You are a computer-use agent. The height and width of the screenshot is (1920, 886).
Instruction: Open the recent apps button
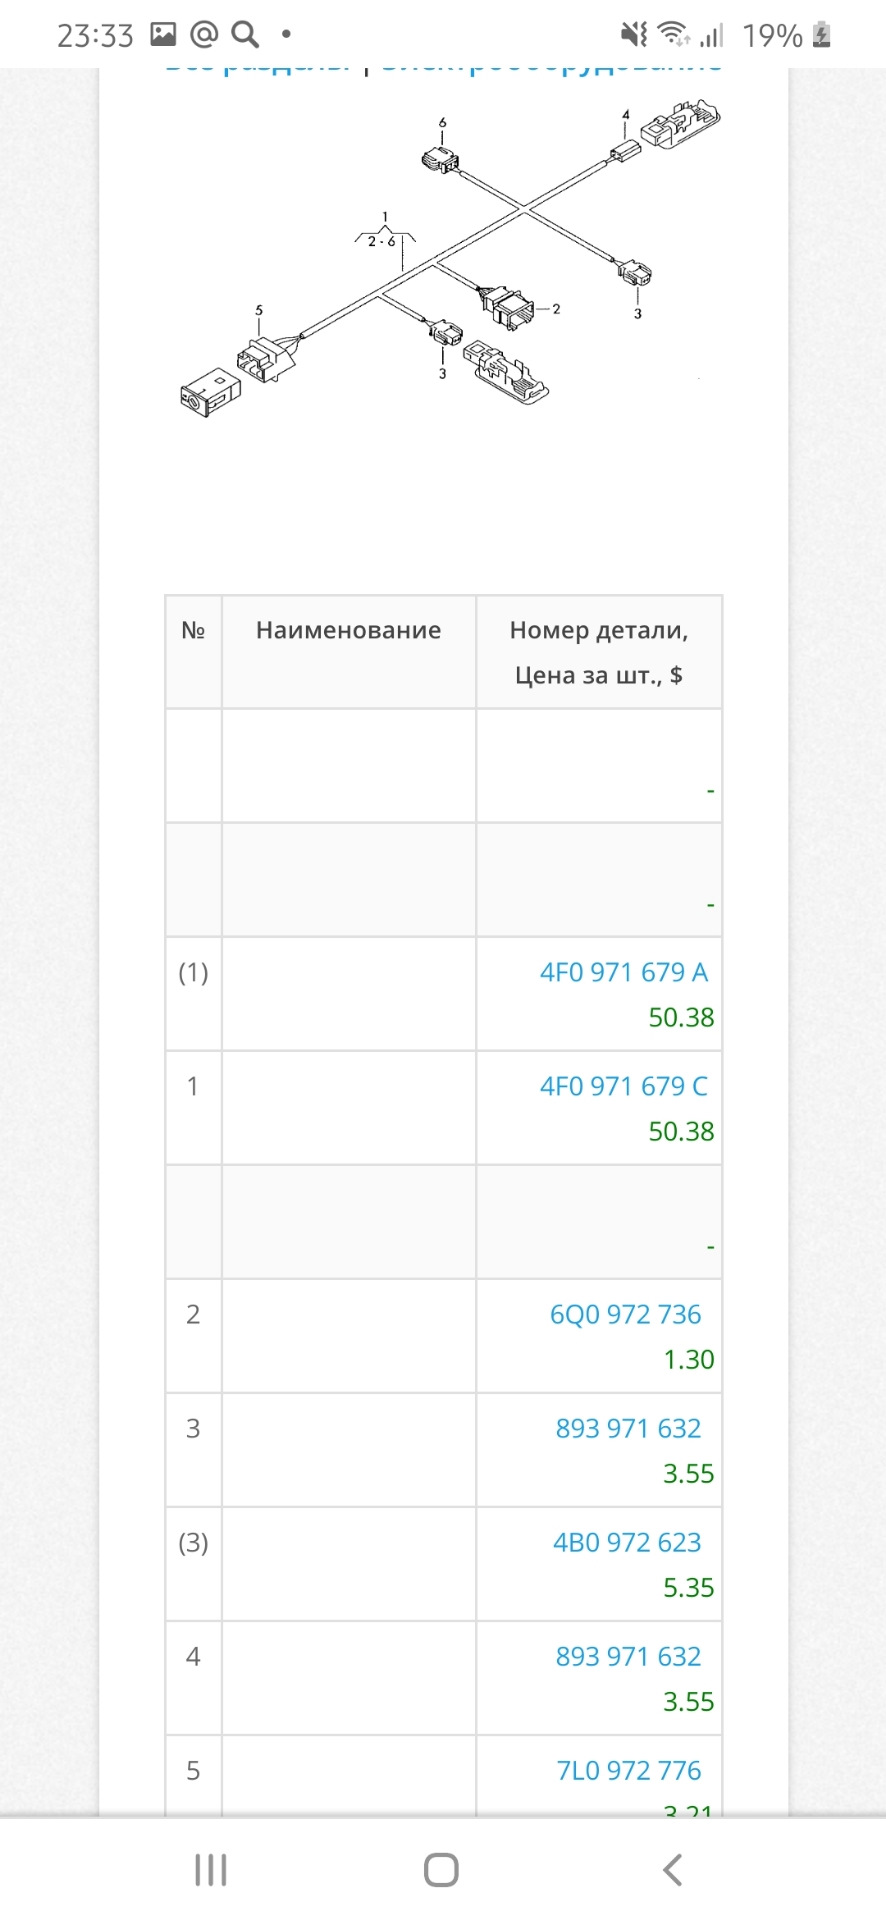click(x=211, y=1869)
